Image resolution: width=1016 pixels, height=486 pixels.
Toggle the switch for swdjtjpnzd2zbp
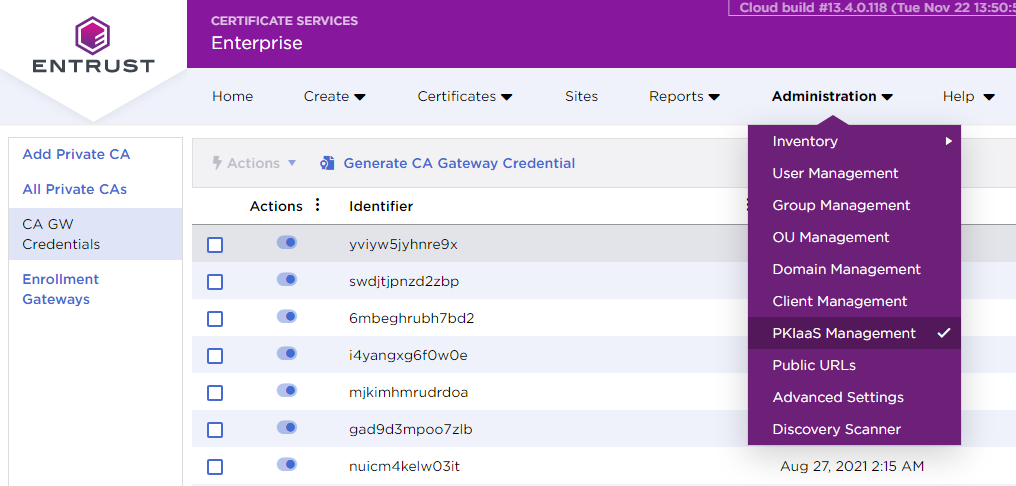(x=287, y=280)
